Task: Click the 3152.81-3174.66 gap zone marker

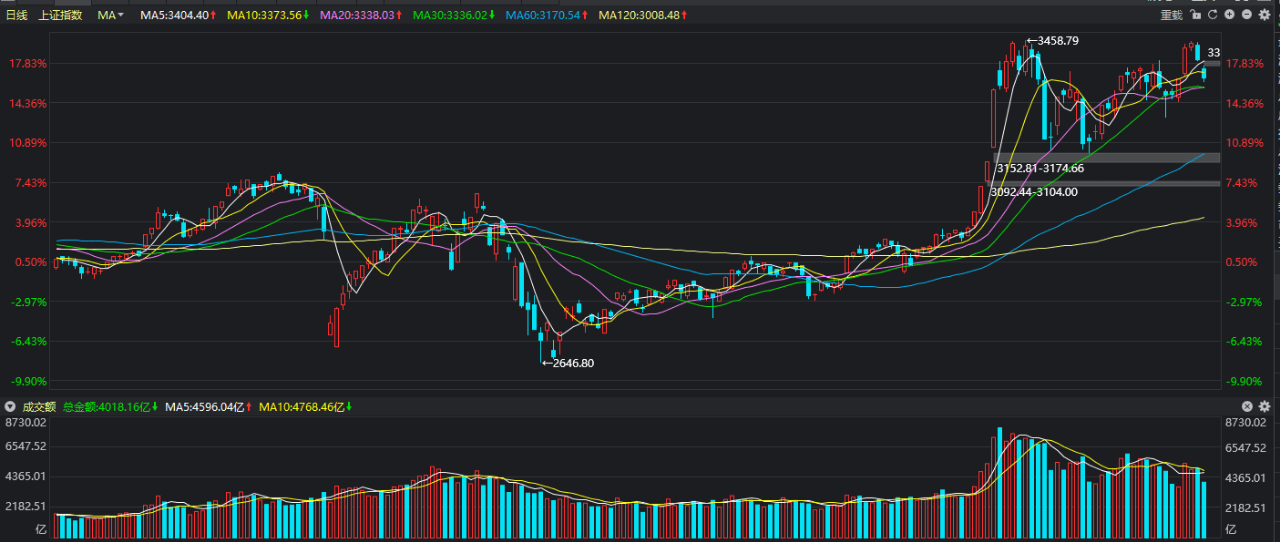Action: (1040, 168)
